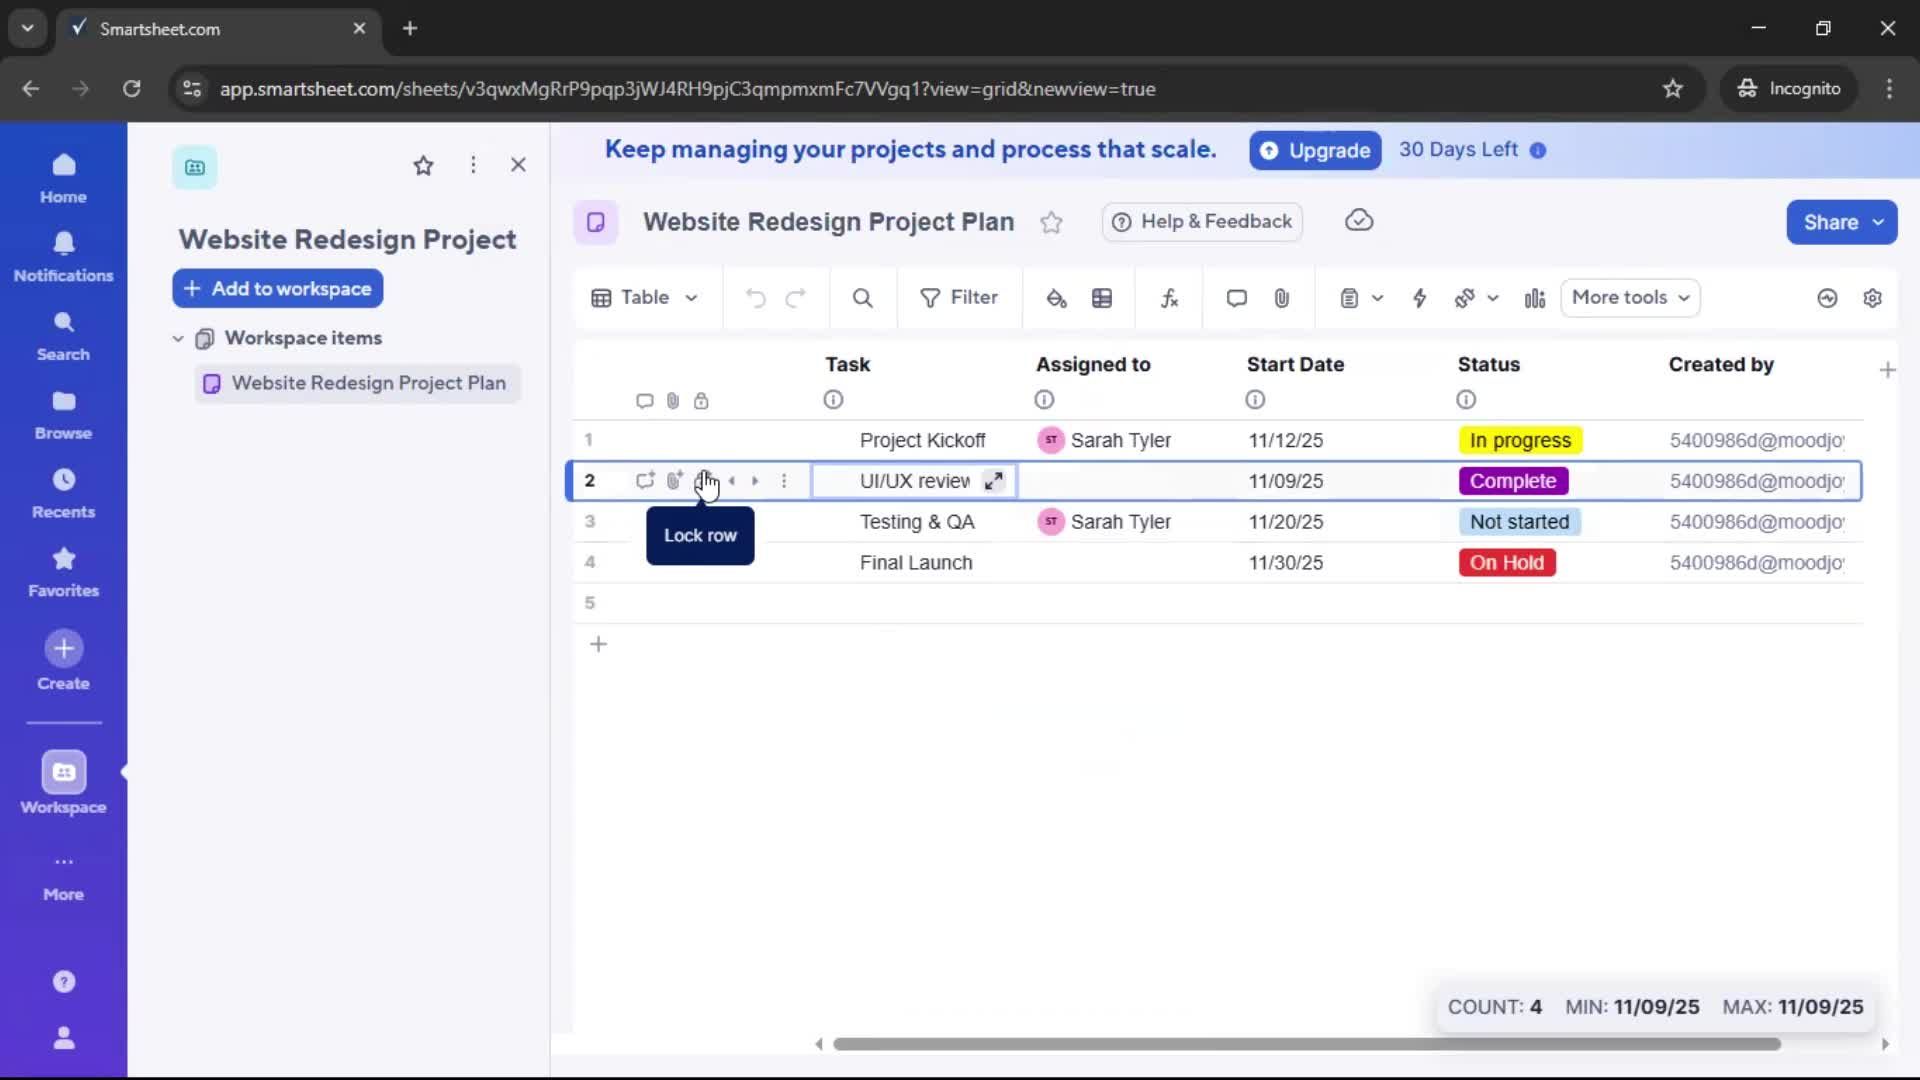Expand the Complete status cell
The height and width of the screenshot is (1080, 1920).
click(x=1513, y=481)
